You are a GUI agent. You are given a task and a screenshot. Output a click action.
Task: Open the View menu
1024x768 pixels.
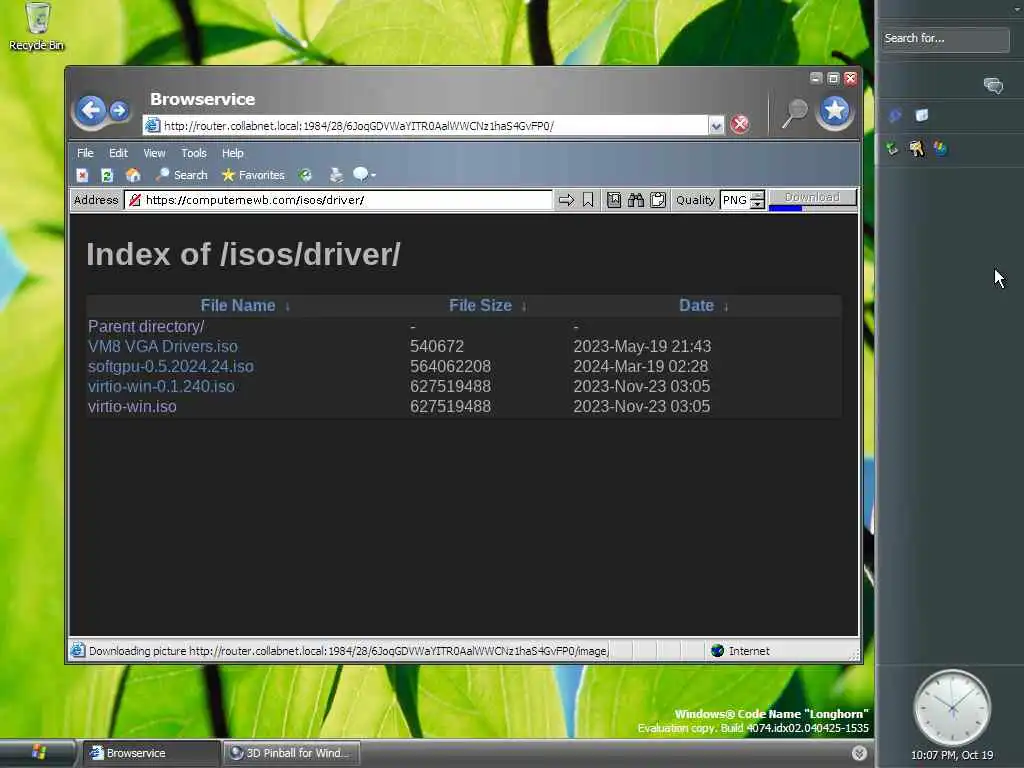pos(154,153)
